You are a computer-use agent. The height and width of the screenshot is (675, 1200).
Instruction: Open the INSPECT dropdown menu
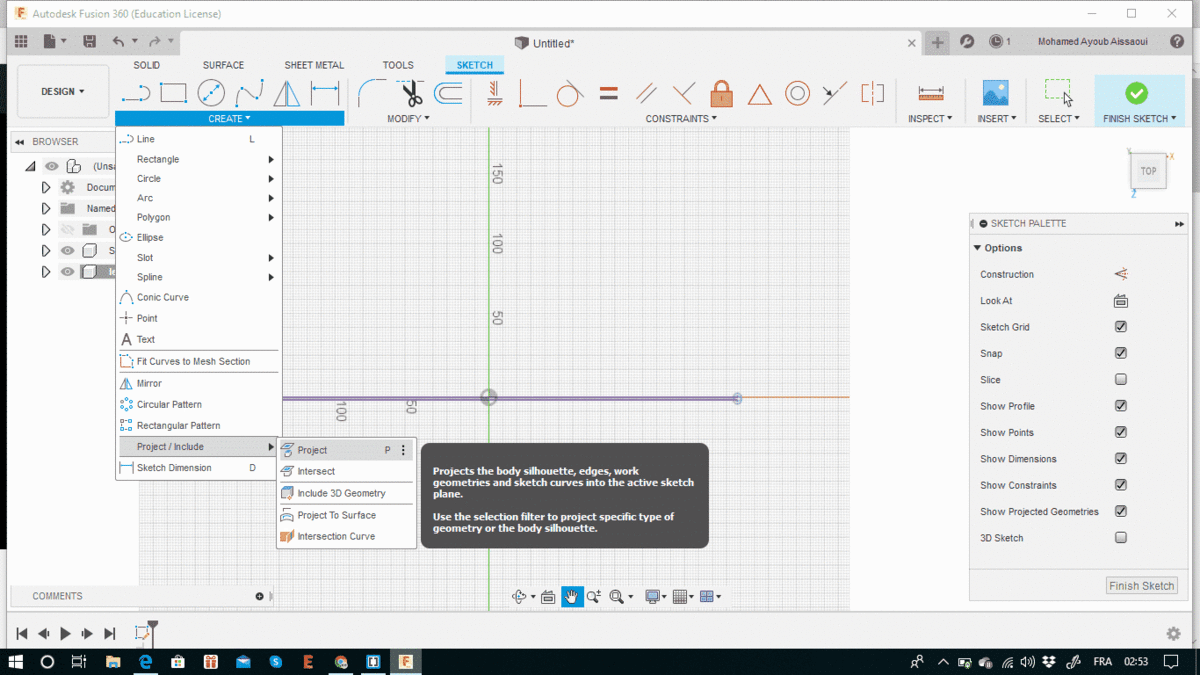pos(931,119)
